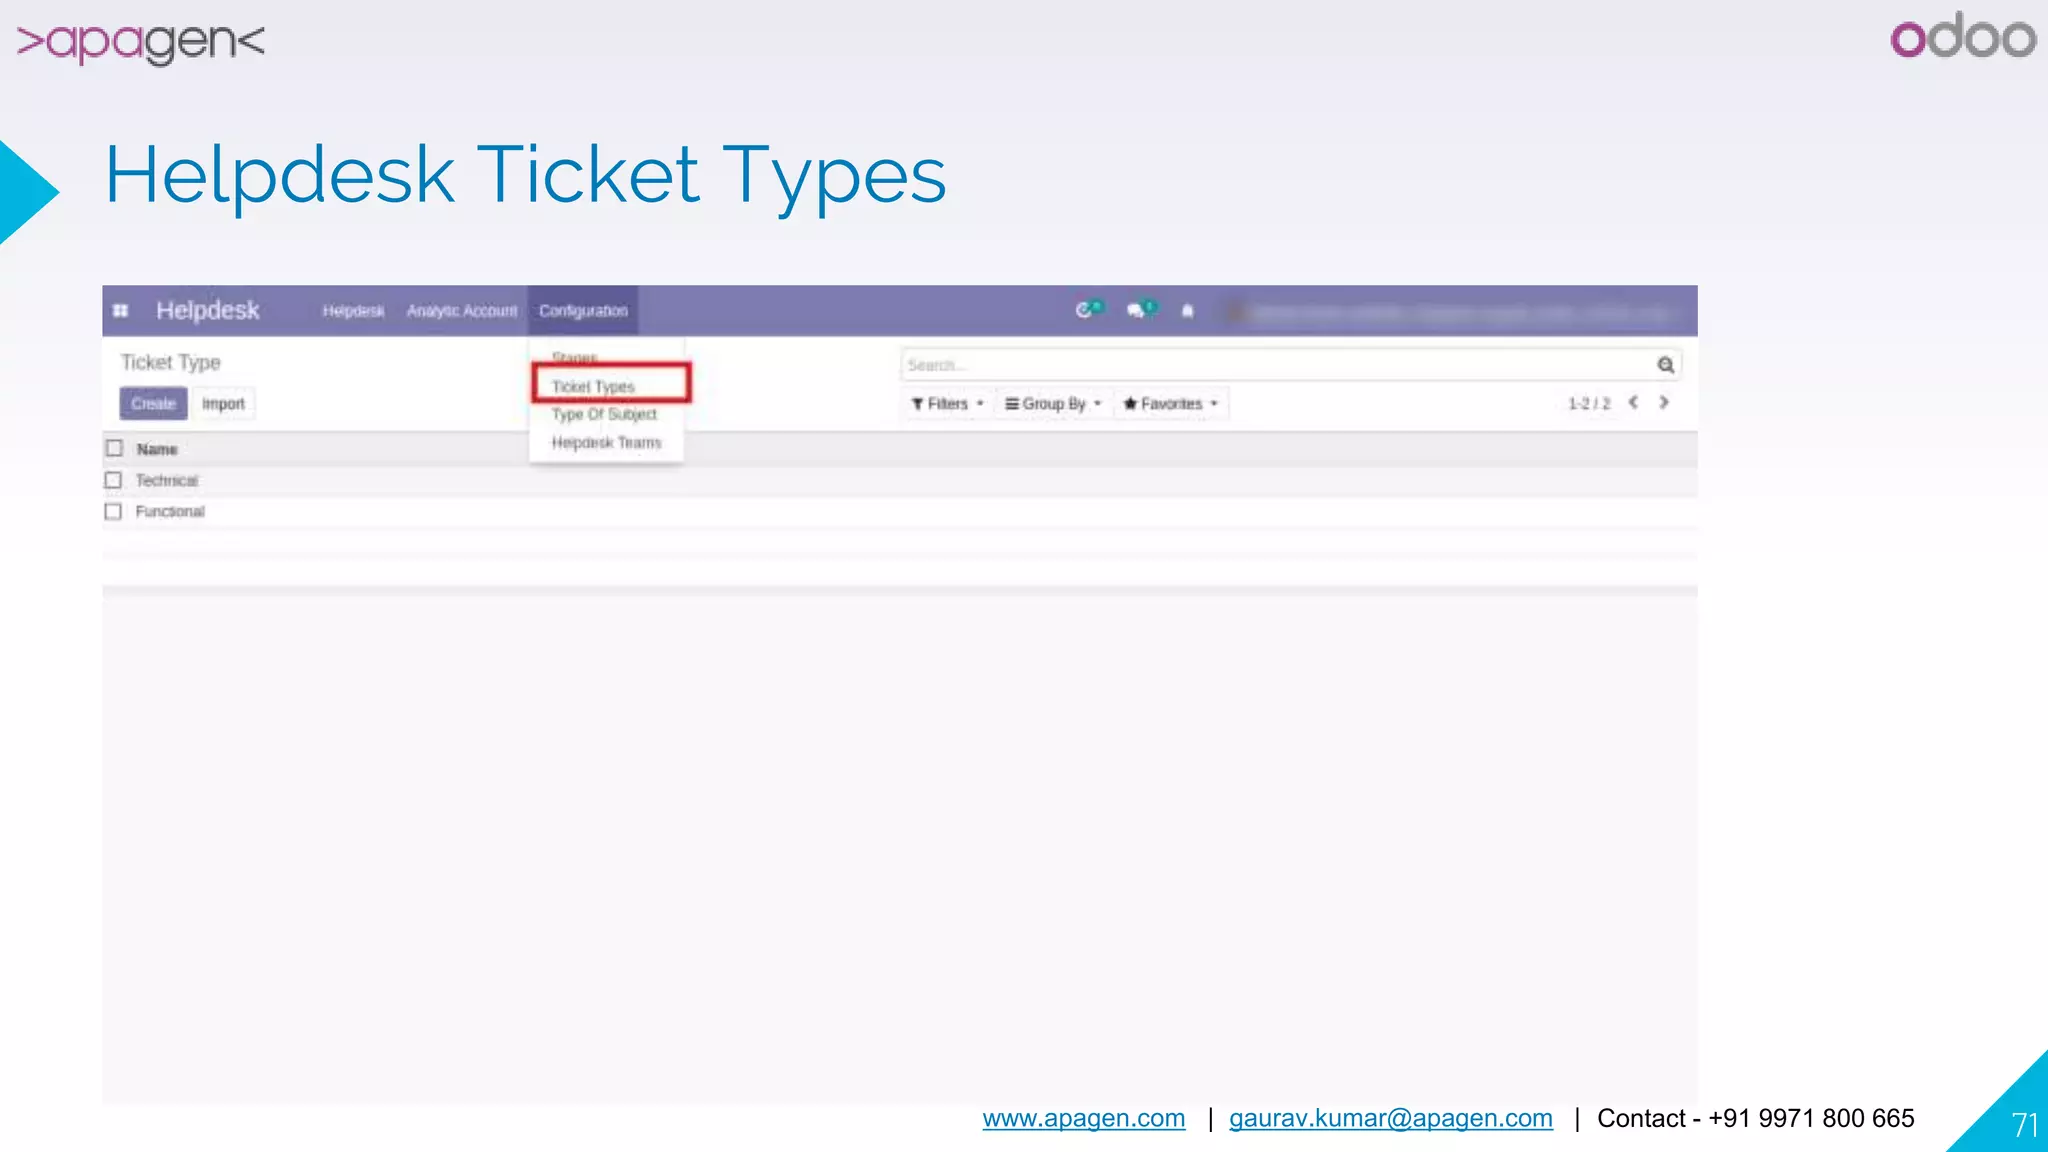Screen dimensions: 2048x1152
Task: Open the Configuration menu
Action: pos(583,311)
